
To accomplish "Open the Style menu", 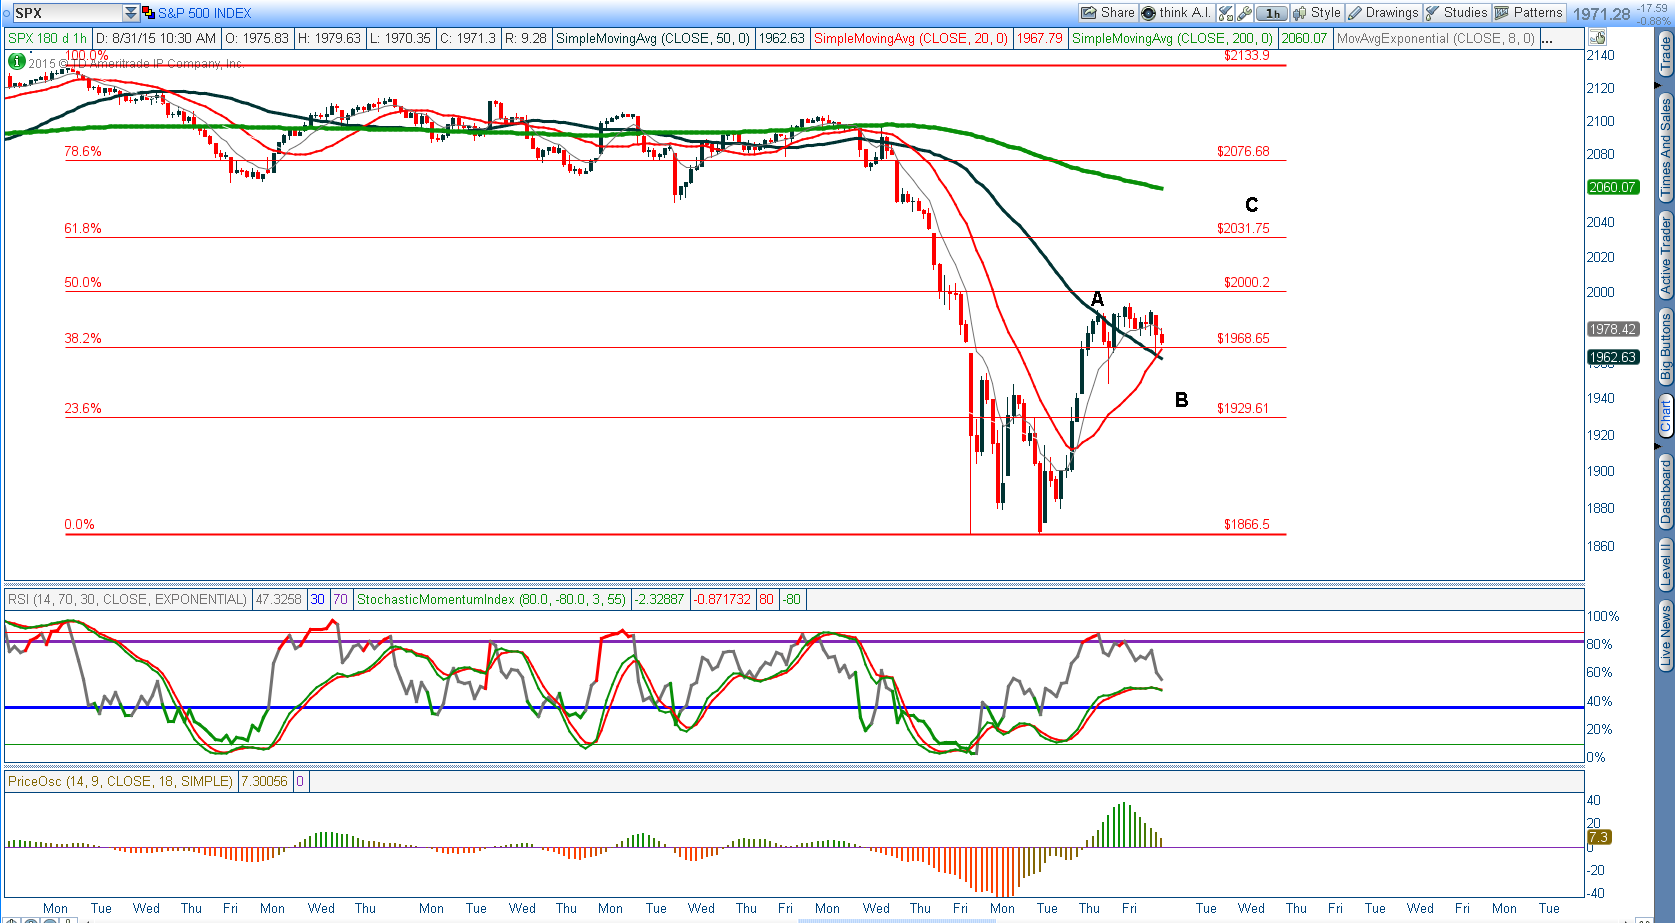I will tap(1316, 13).
